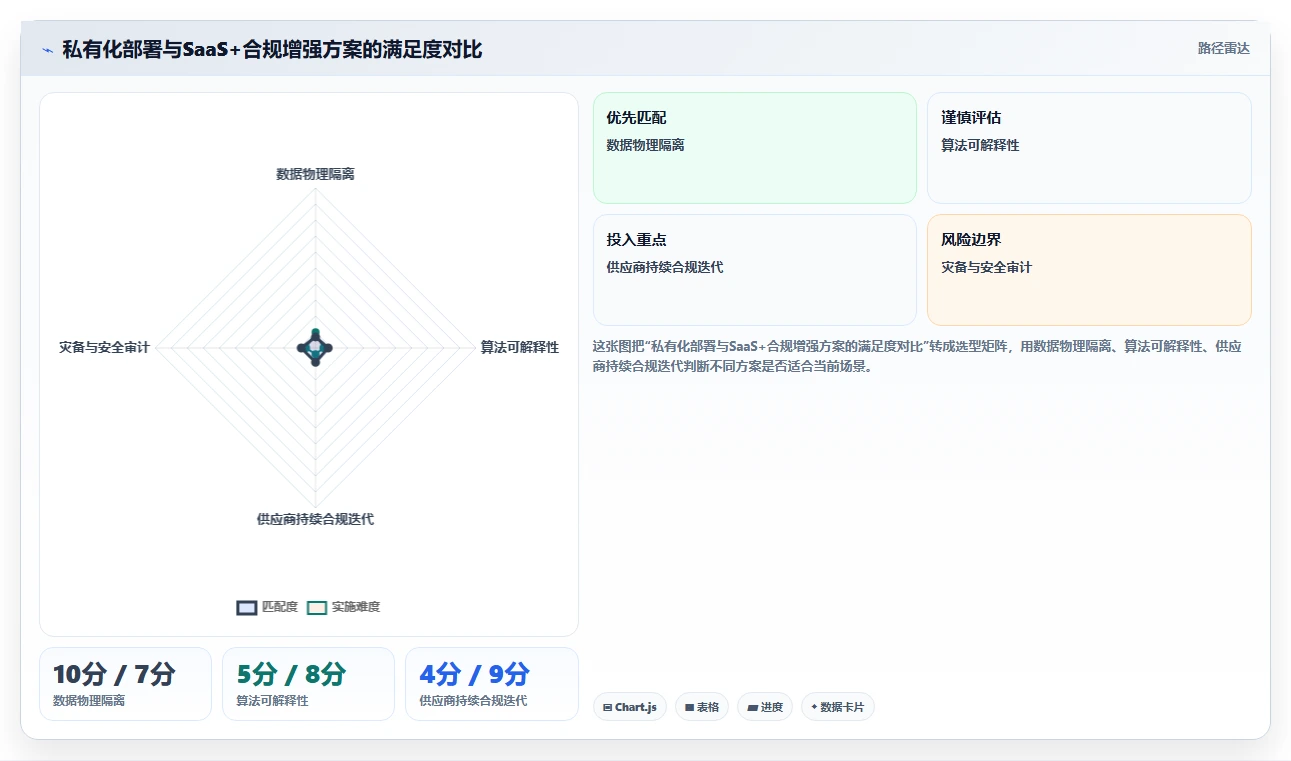Click the 供应商持续合规迭代 radar axis label
This screenshot has width=1291, height=761.
click(315, 519)
